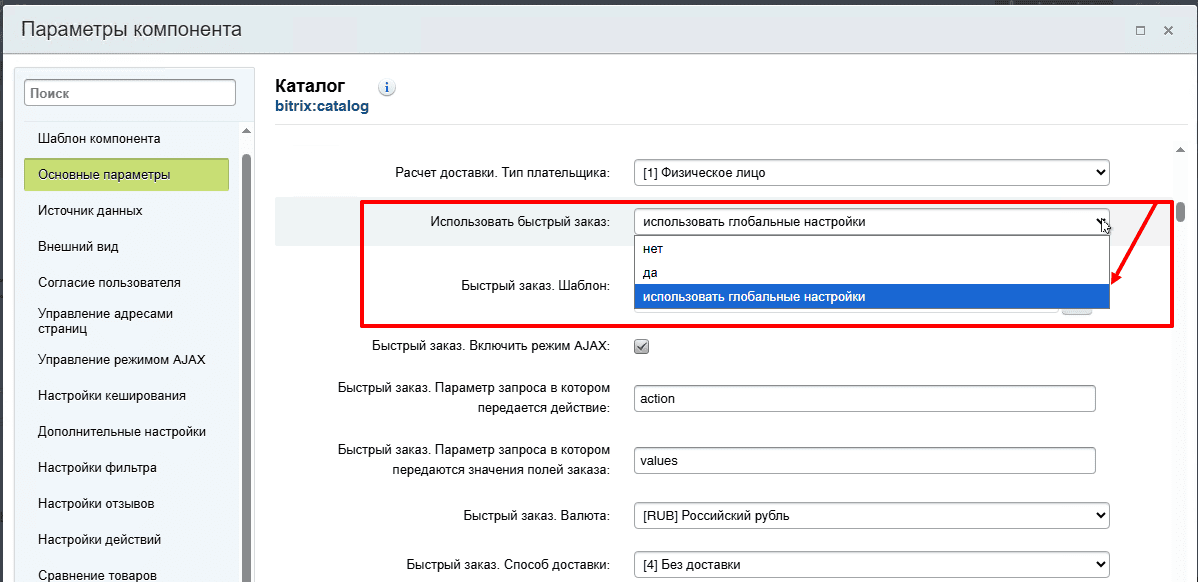Click the info icon next to Каталог
Image resolution: width=1198 pixels, height=582 pixels.
(387, 88)
